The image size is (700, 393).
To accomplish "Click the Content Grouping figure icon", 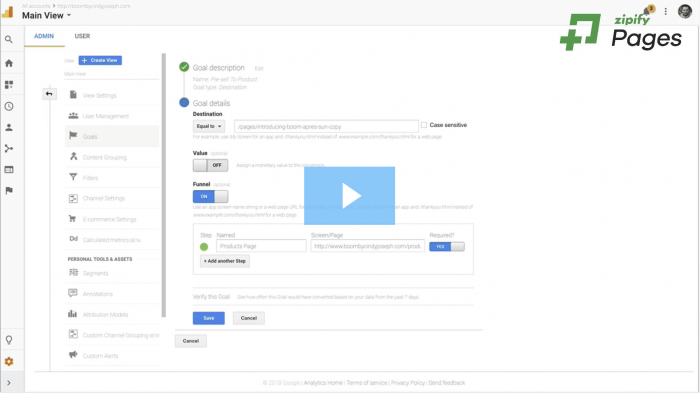I will point(73,156).
